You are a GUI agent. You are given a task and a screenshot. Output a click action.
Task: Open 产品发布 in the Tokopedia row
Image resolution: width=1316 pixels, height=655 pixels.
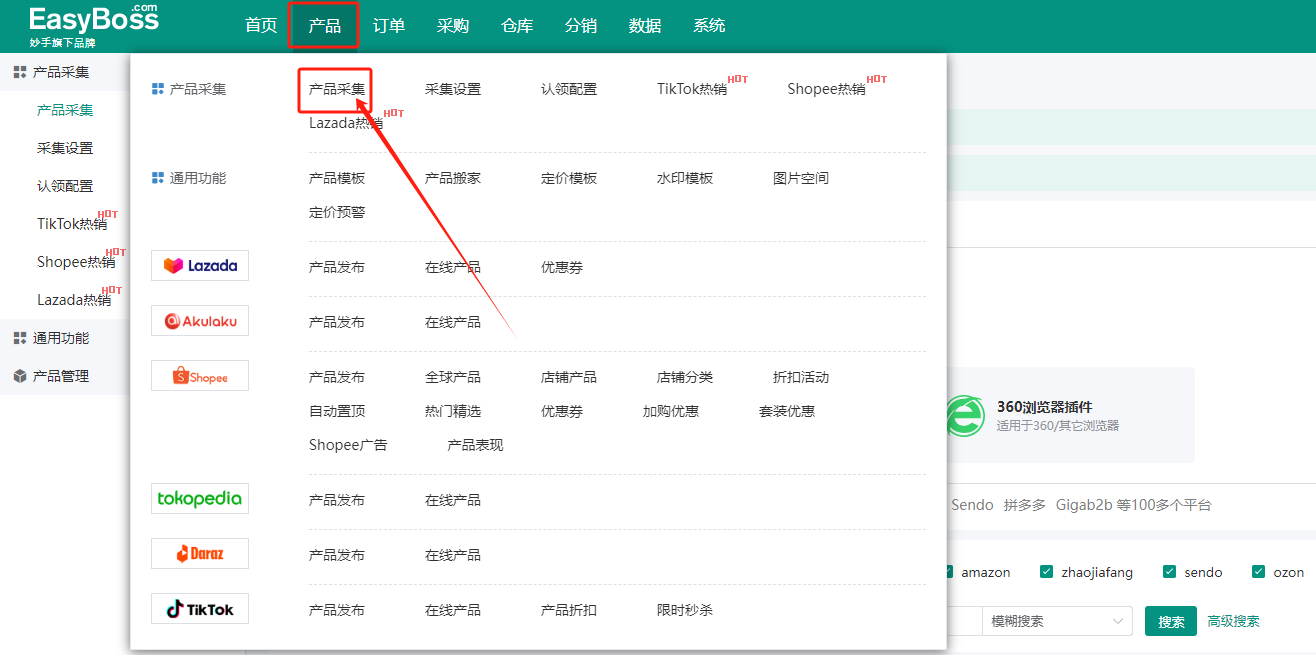pyautogui.click(x=337, y=500)
